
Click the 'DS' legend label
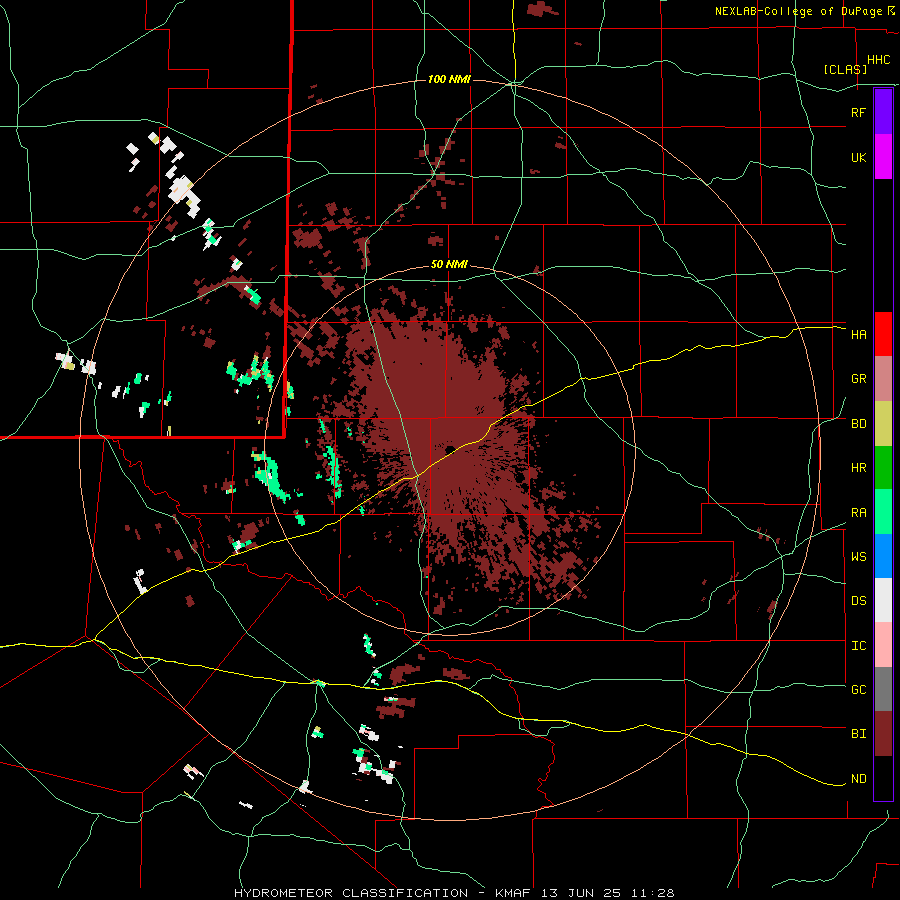click(858, 601)
